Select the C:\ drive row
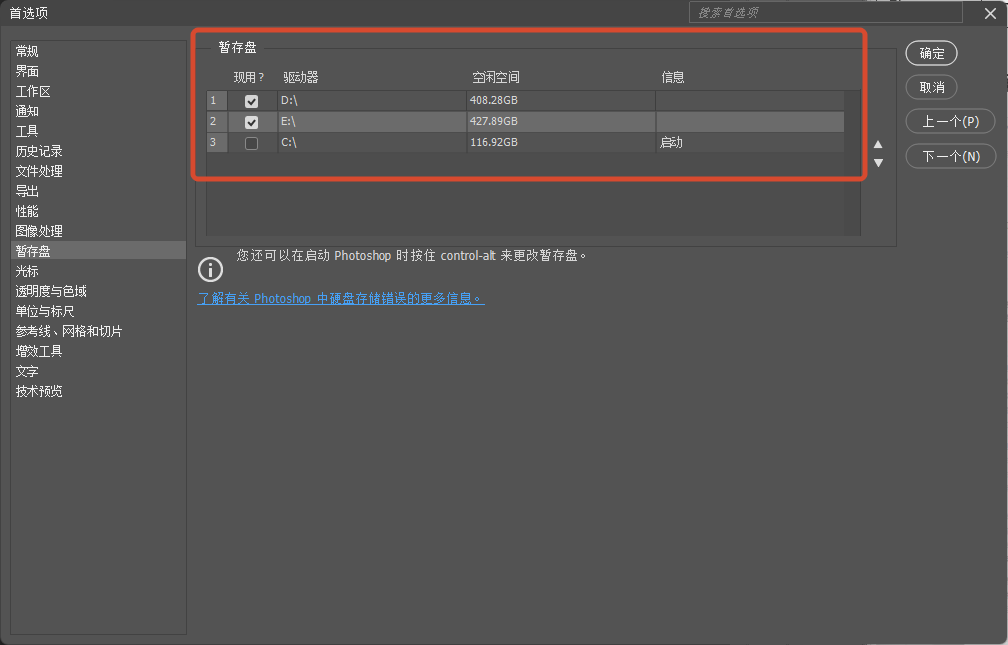This screenshot has height=645, width=1008. click(x=525, y=142)
